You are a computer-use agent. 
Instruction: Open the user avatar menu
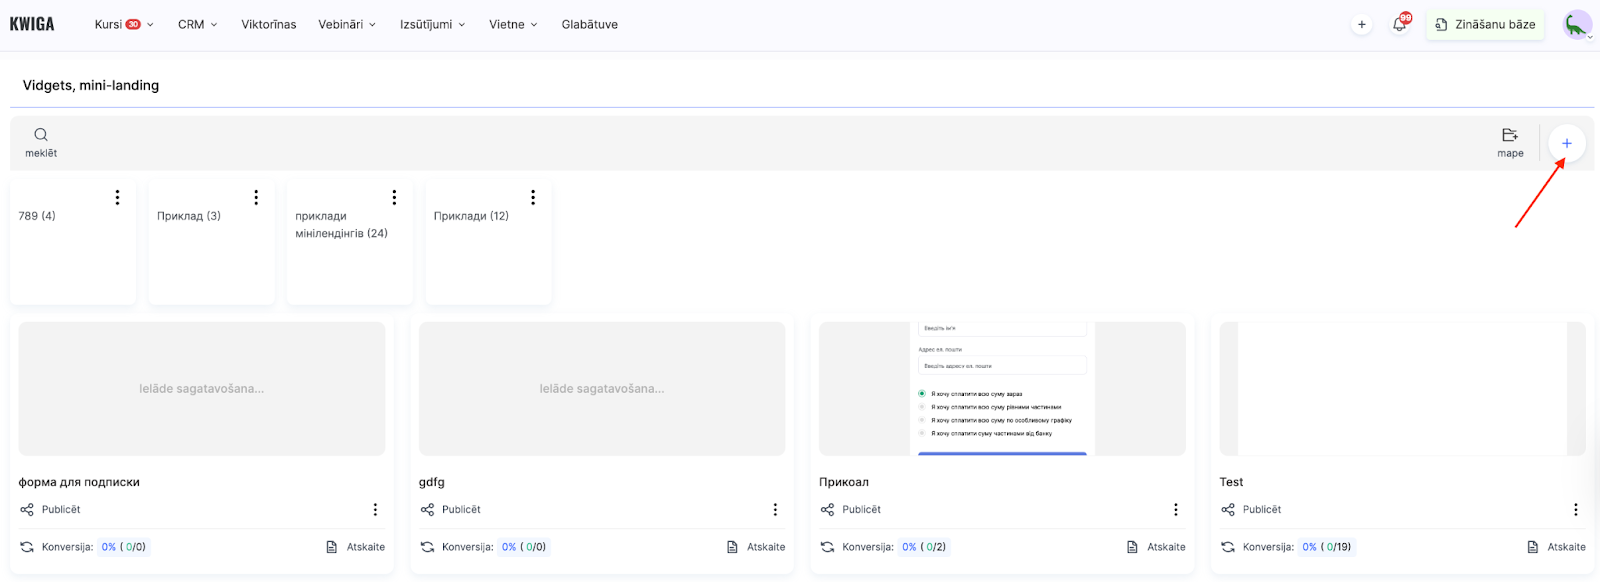point(1577,25)
